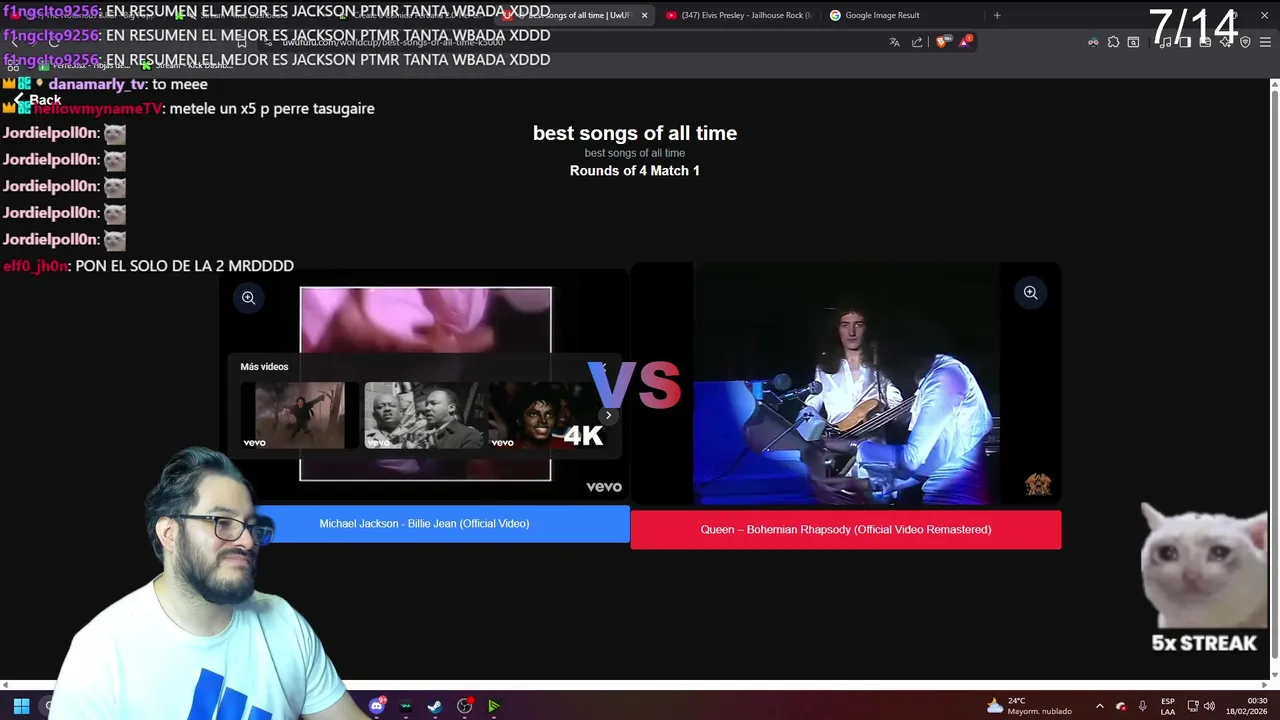Close the best songs of all time tab

[644, 15]
